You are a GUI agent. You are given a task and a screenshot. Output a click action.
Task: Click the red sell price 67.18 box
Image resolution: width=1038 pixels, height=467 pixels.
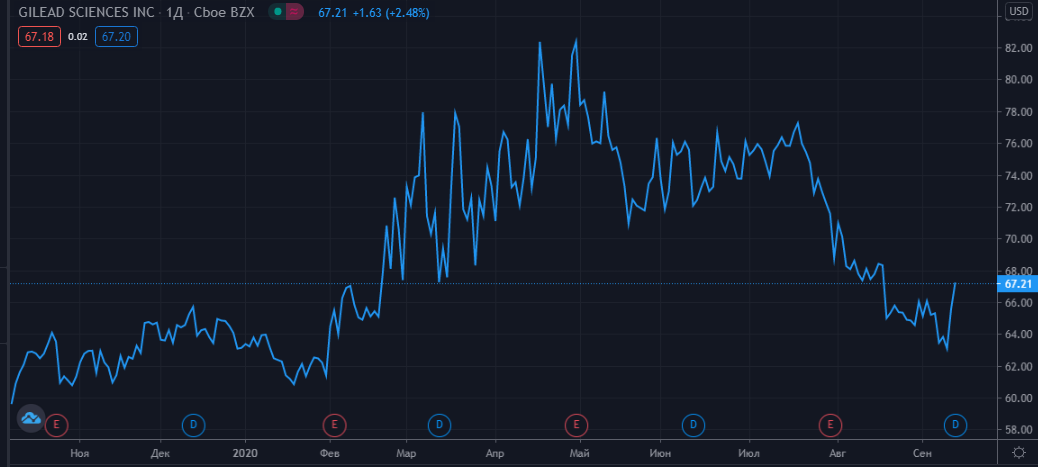pyautogui.click(x=39, y=36)
